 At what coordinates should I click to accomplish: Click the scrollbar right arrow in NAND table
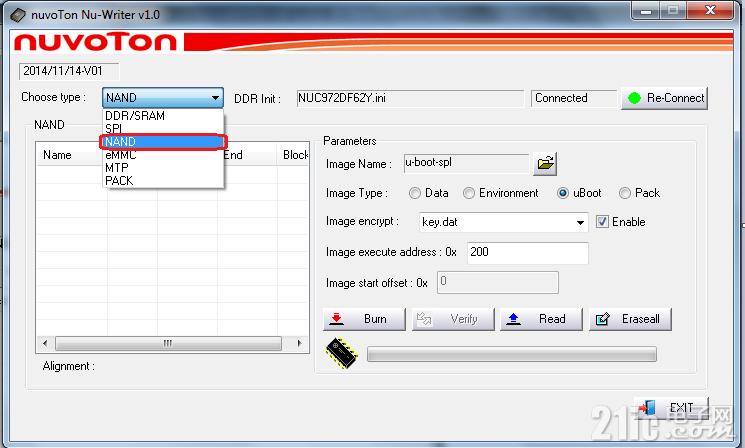coord(299,343)
